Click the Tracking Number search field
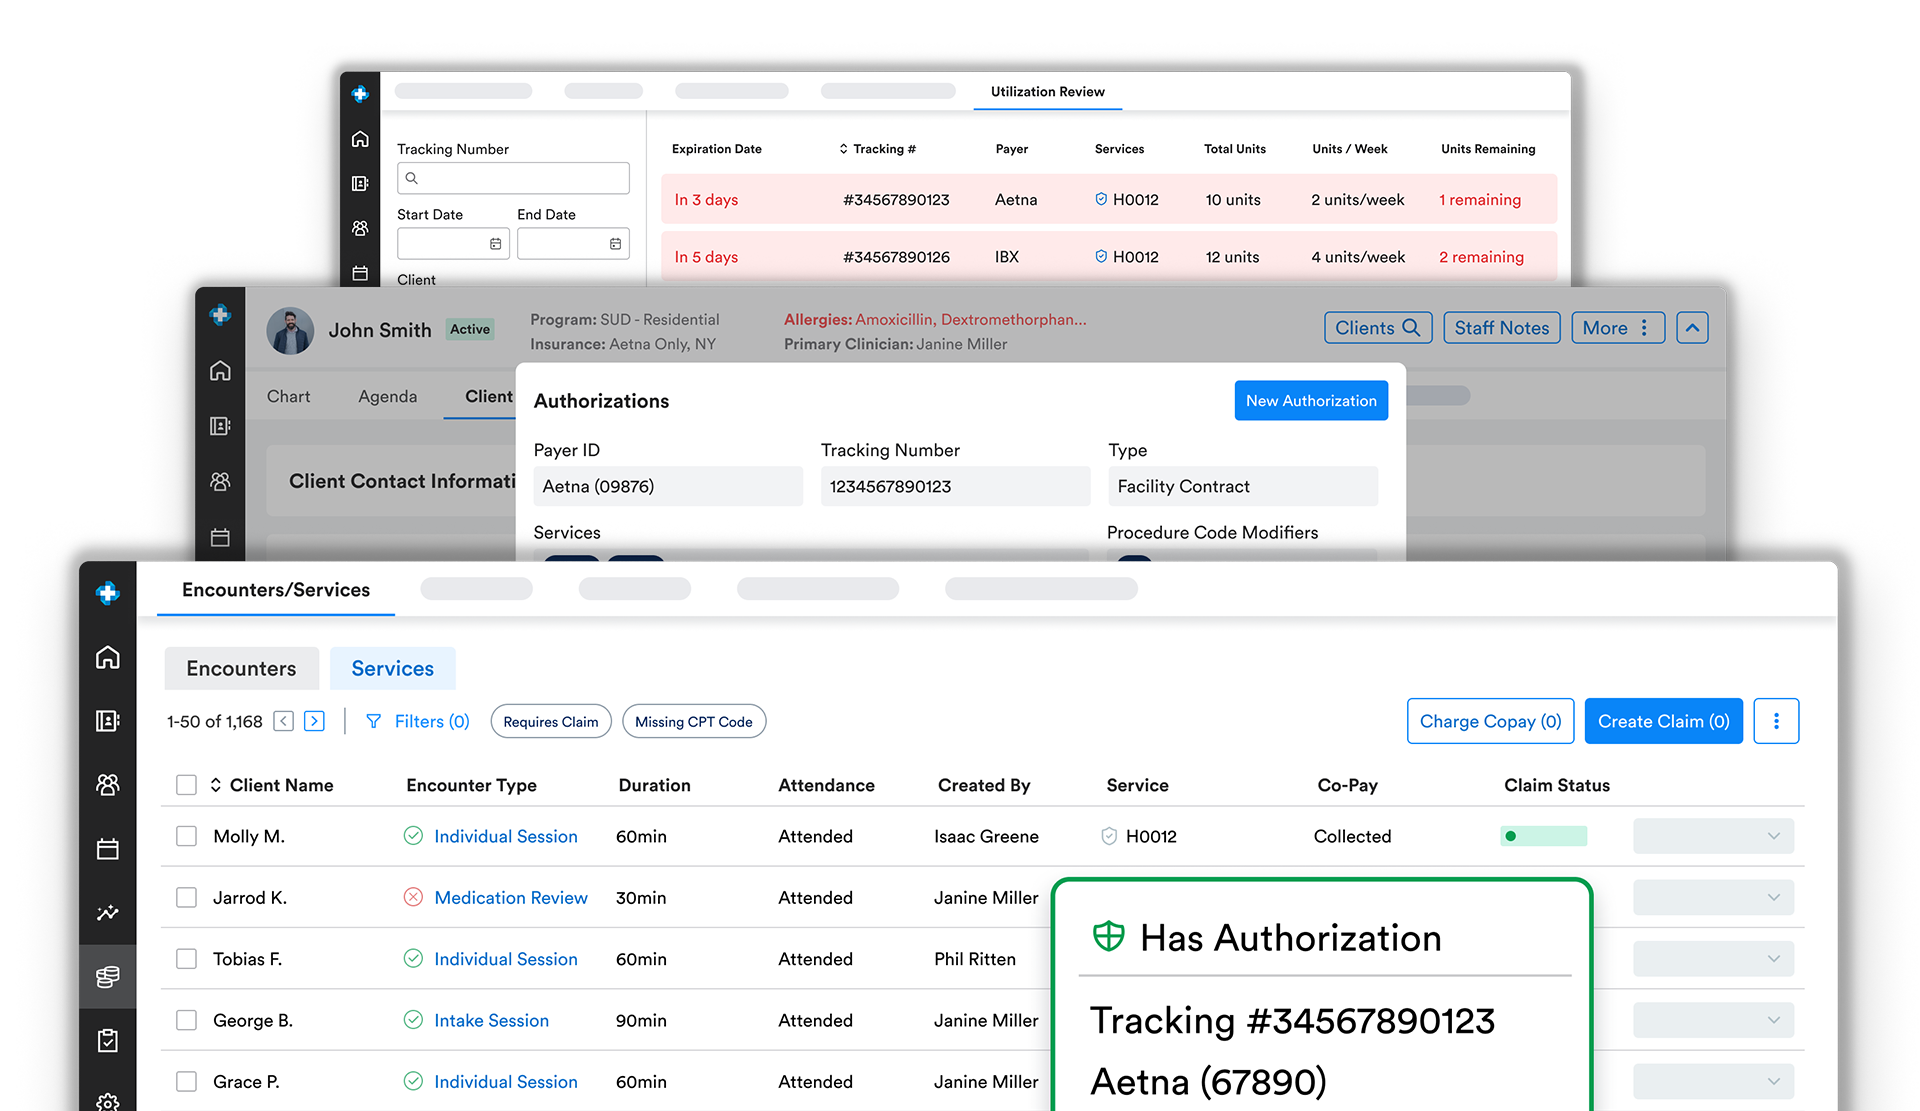The width and height of the screenshot is (1920, 1111). 513,178
